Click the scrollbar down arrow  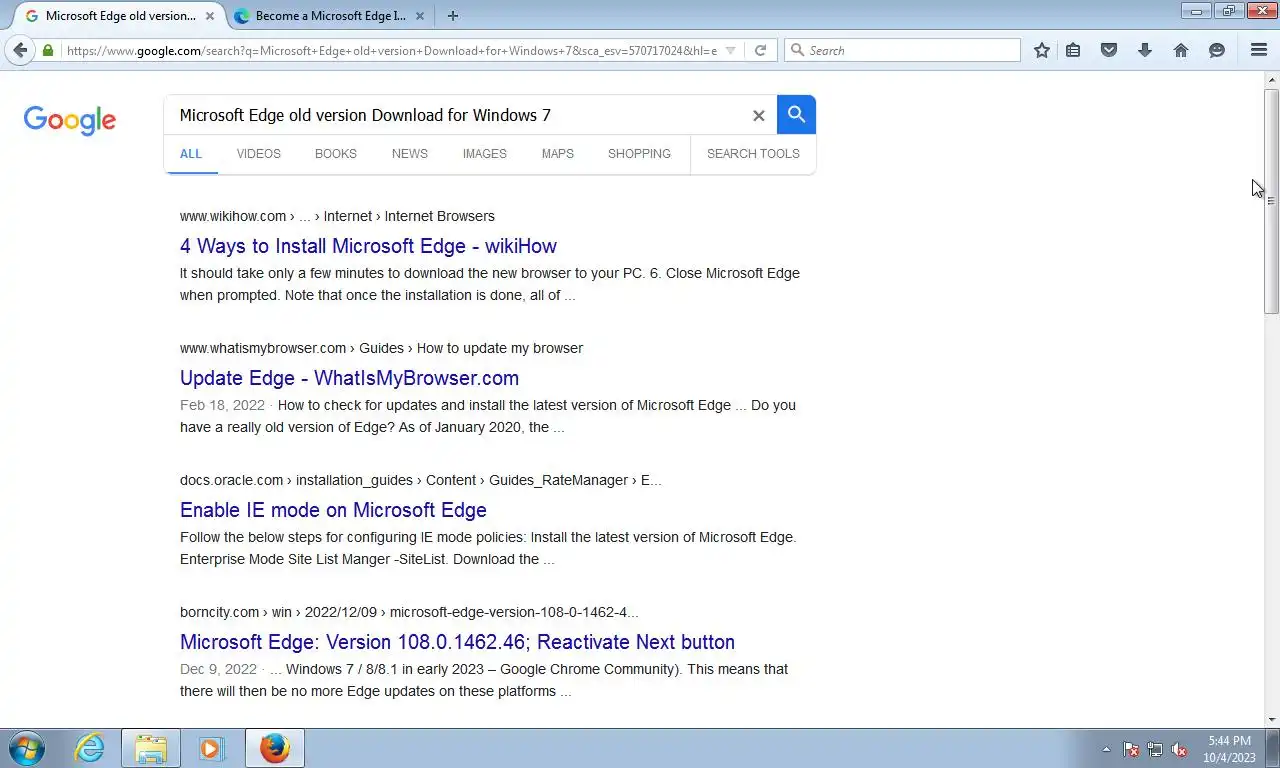coord(1271,719)
